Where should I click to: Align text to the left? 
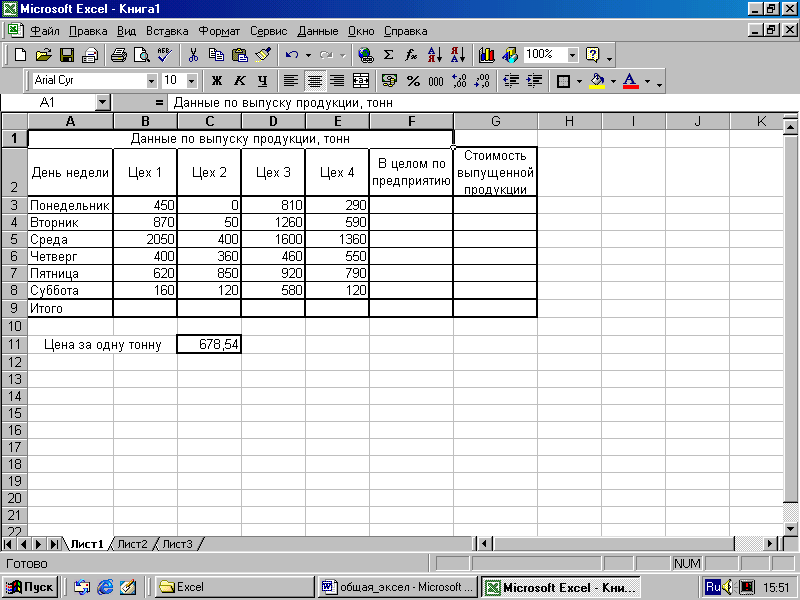(291, 81)
